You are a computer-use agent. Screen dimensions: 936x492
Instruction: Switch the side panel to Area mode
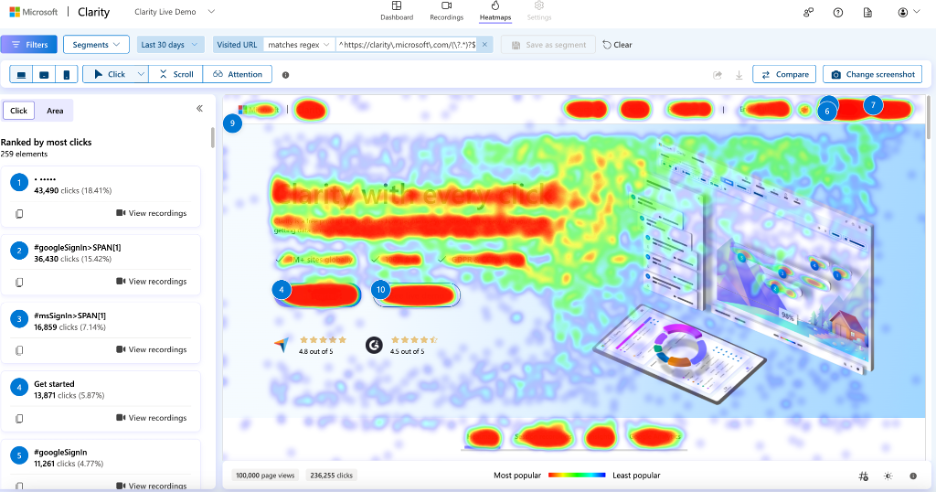pos(56,111)
